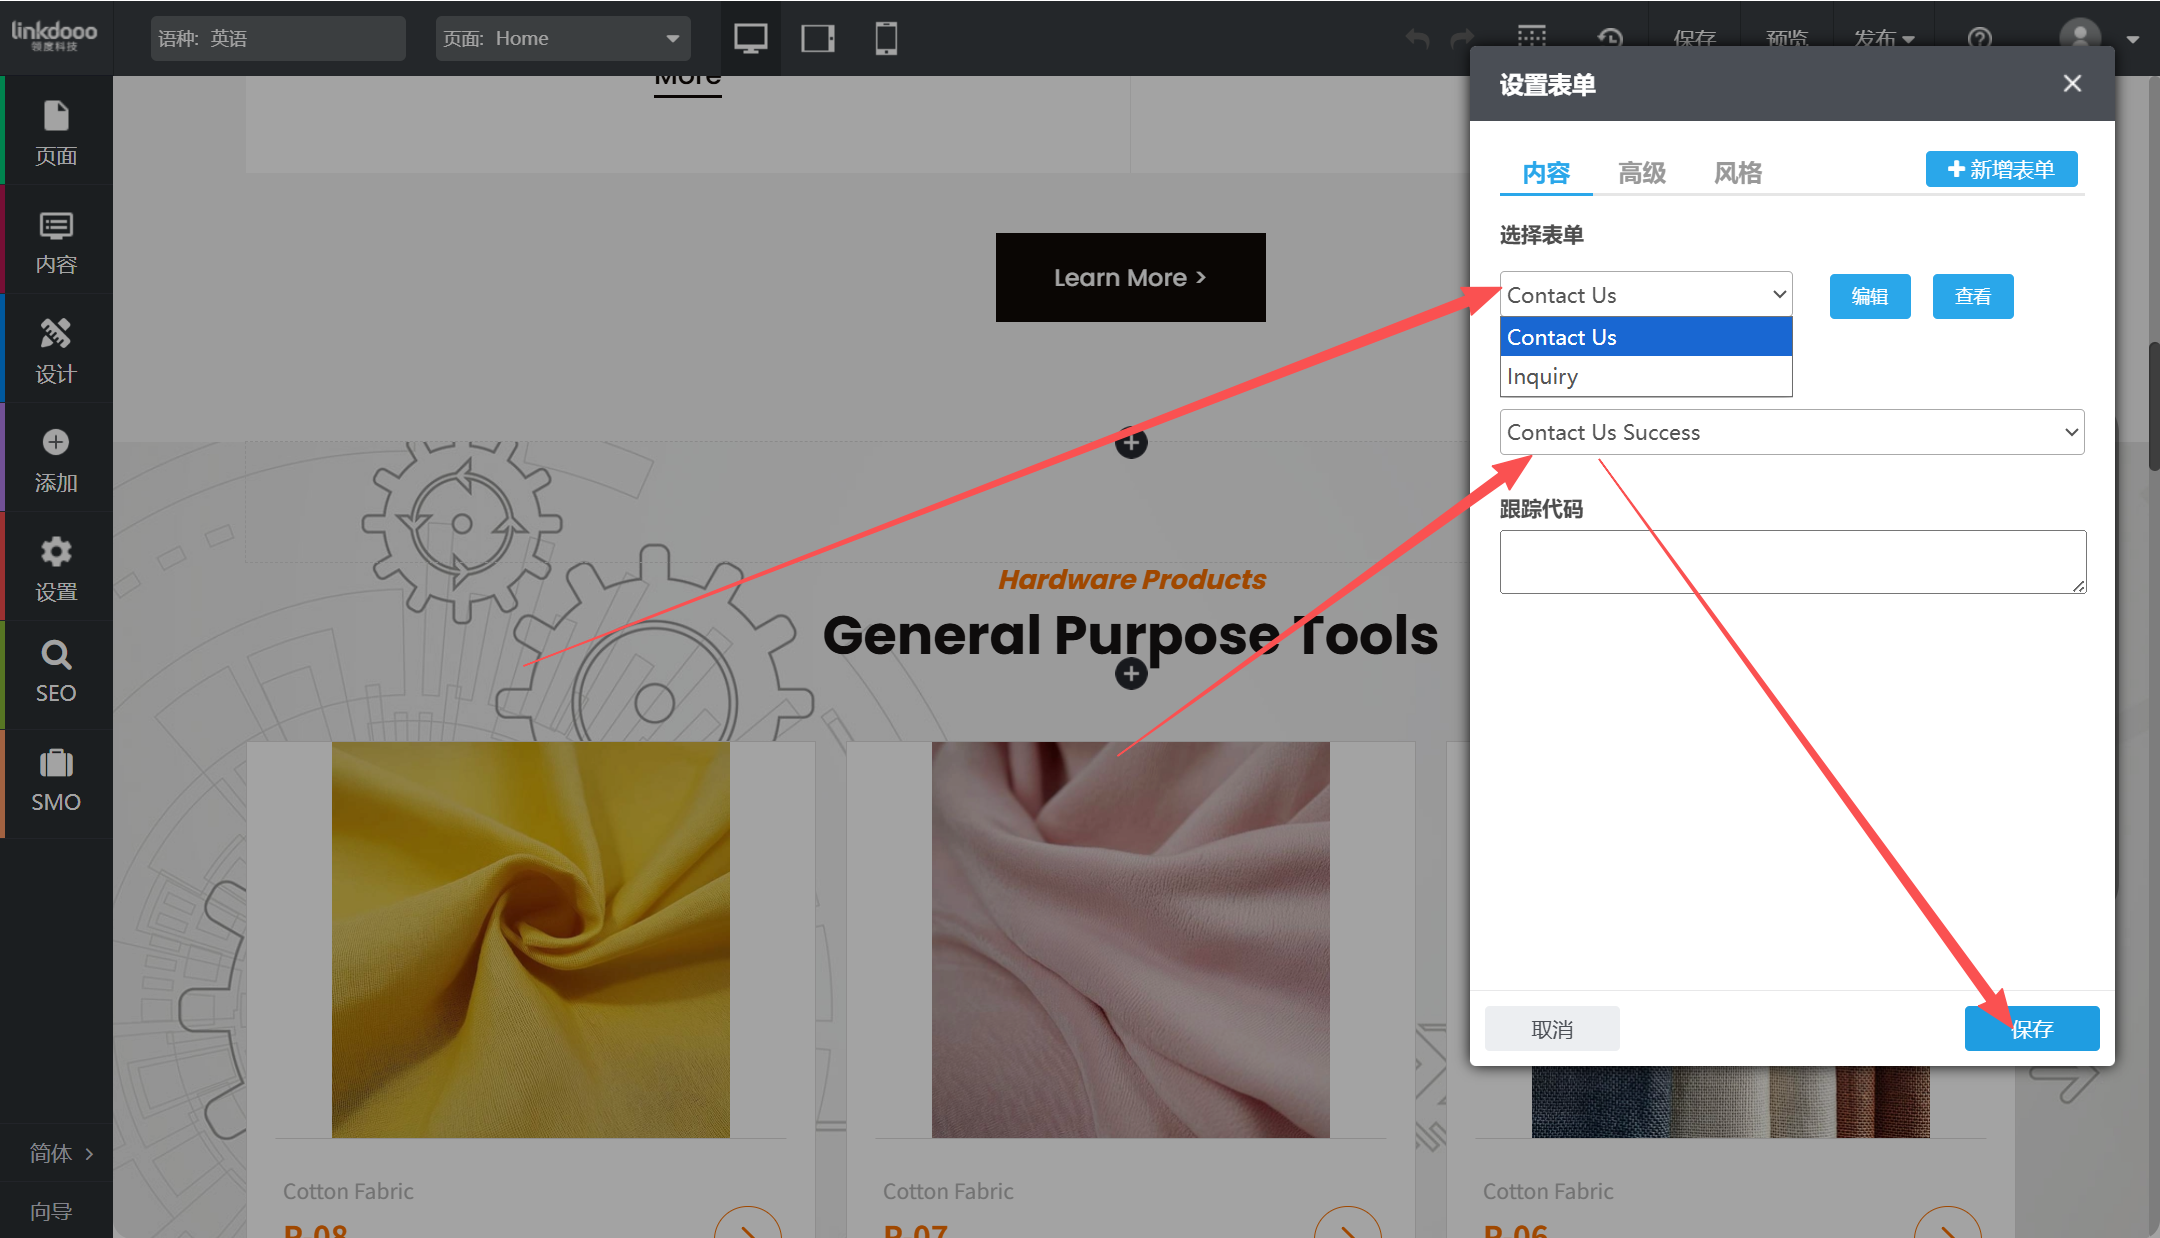Switch to mobile phone preview icon
2160x1238 pixels.
pyautogui.click(x=886, y=38)
